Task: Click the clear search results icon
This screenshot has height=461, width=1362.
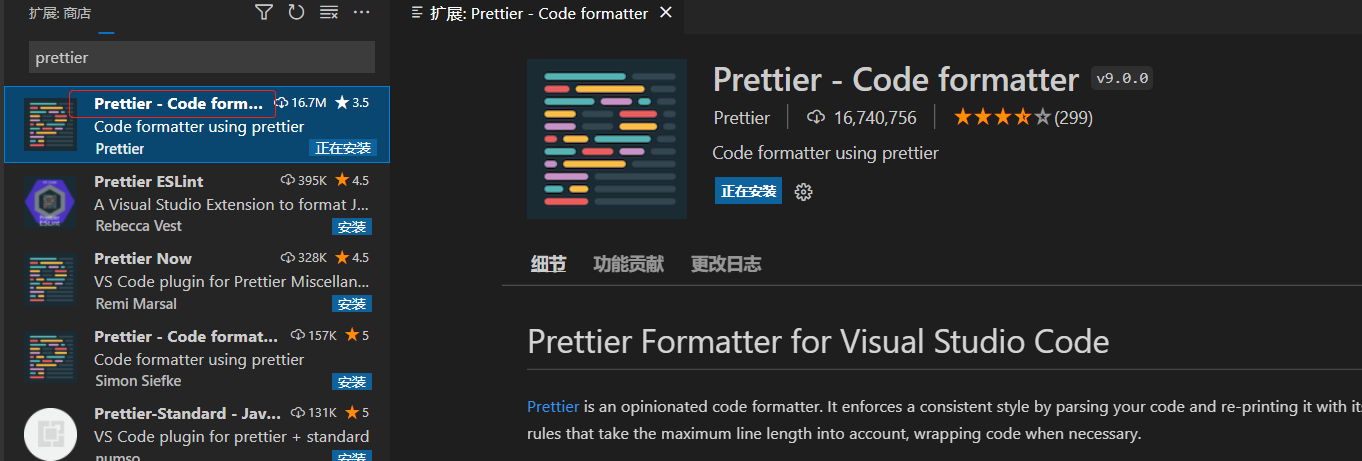Action: click(x=329, y=12)
